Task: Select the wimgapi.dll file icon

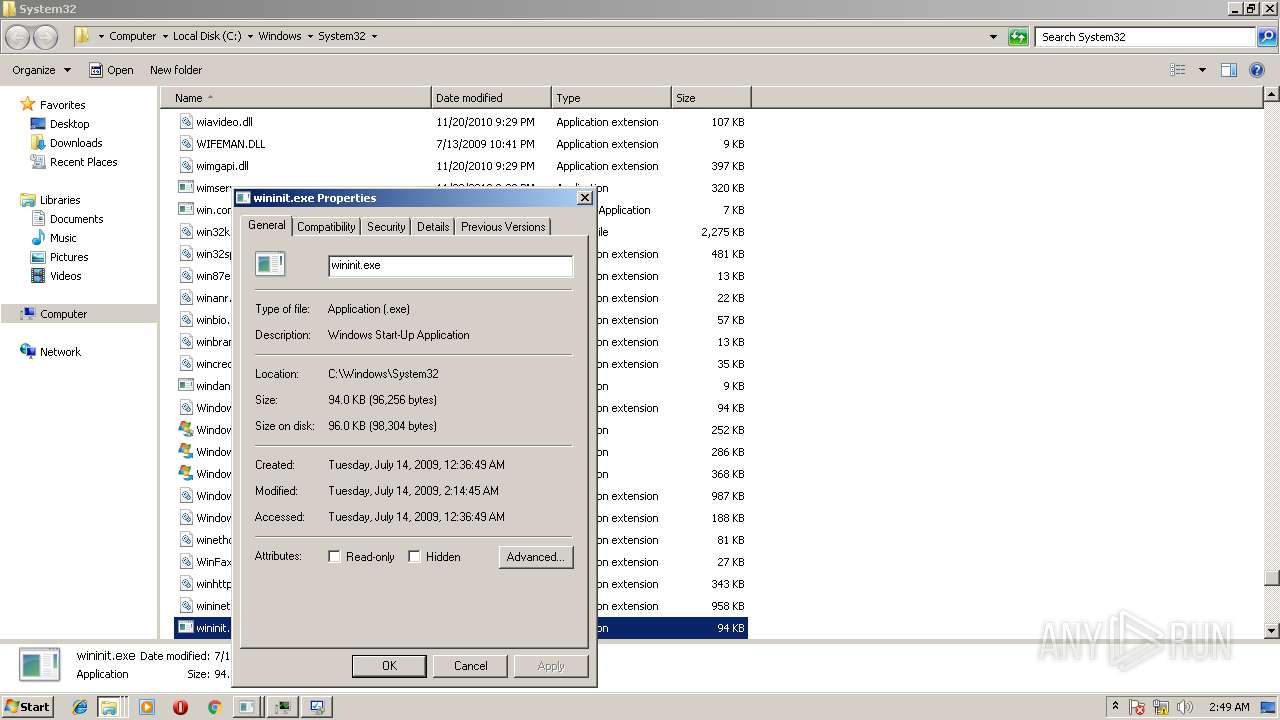Action: coord(186,166)
